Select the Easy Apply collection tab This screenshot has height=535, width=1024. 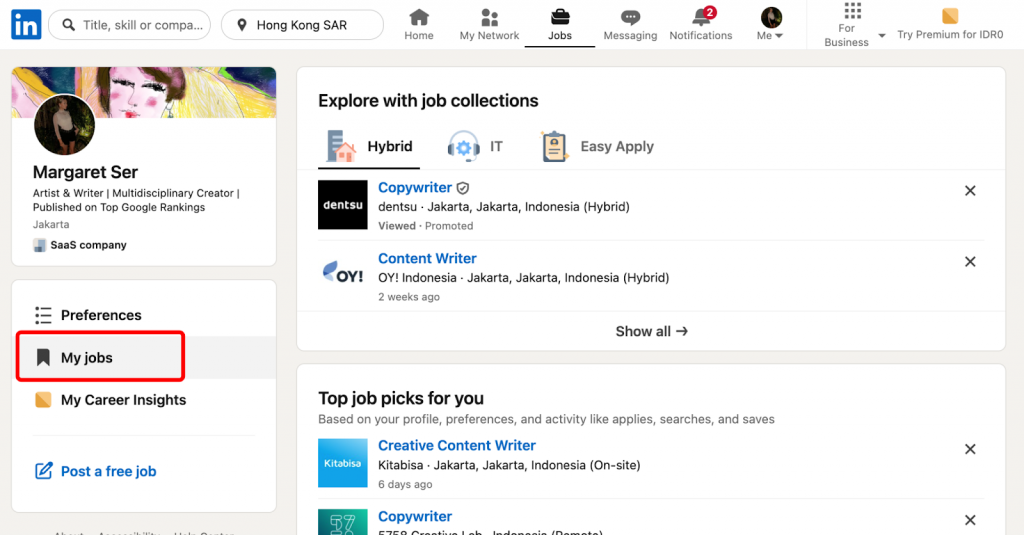point(597,147)
